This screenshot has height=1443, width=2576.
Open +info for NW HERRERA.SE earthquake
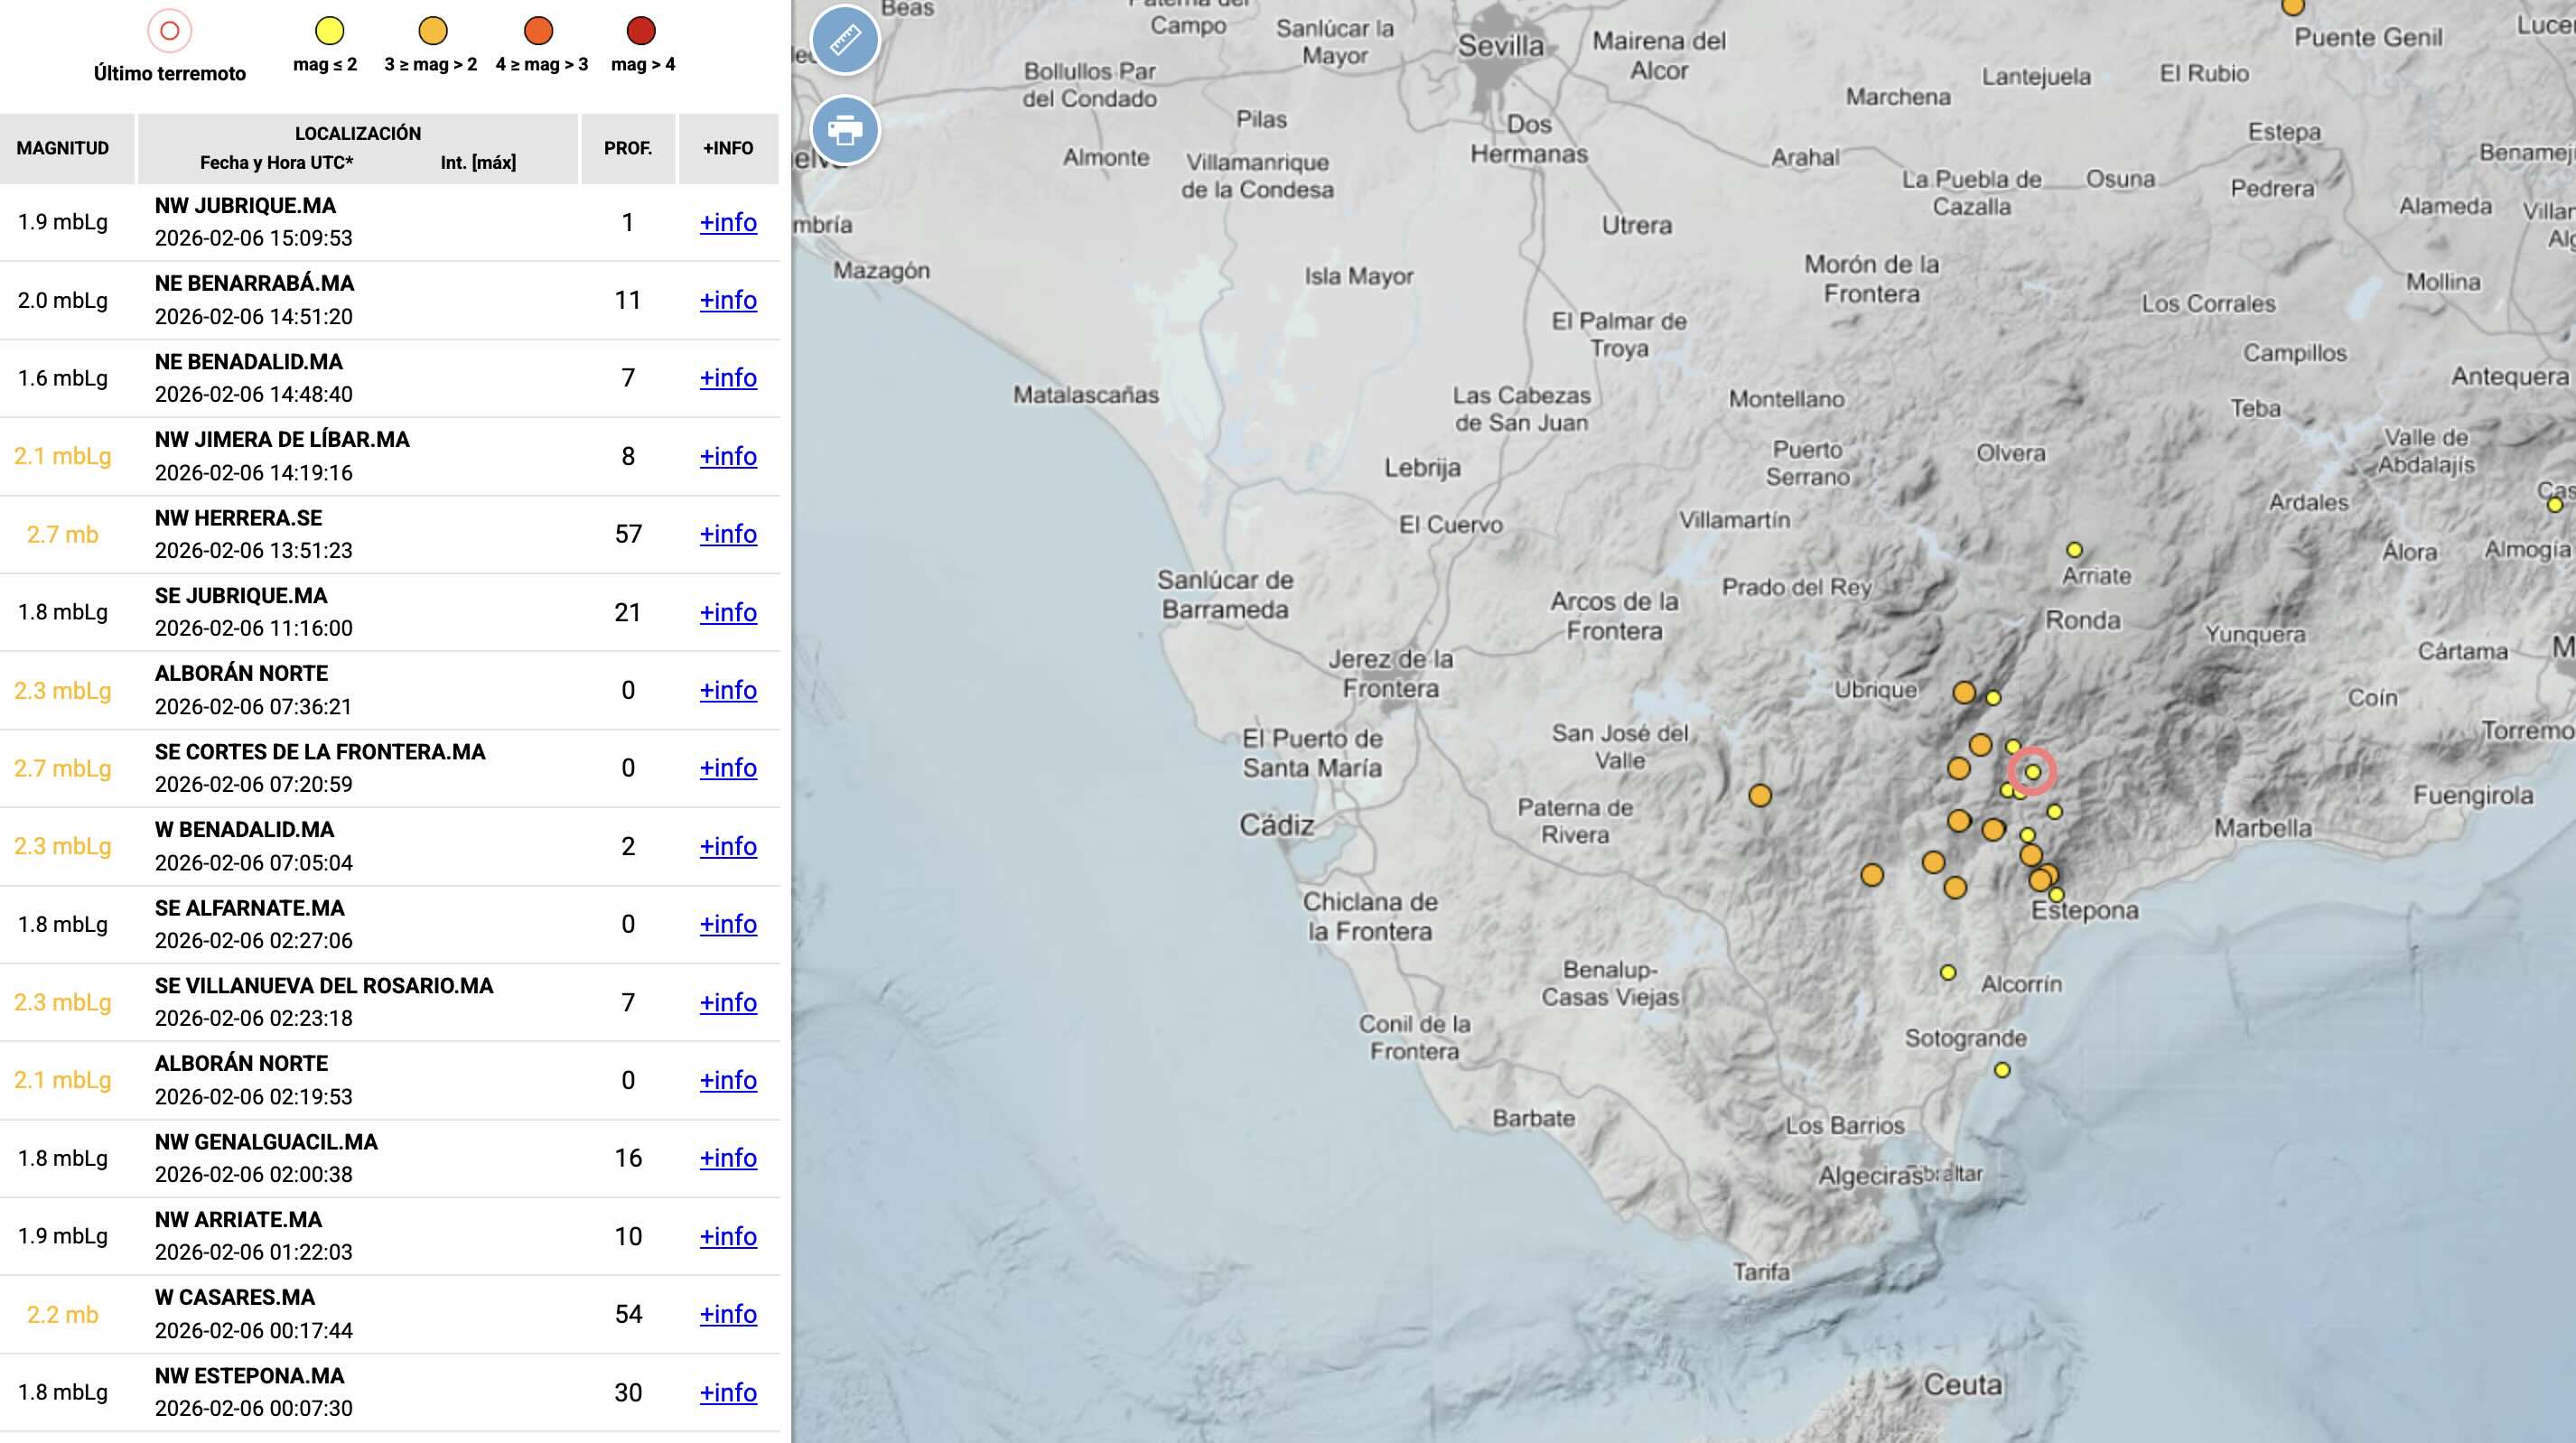728,534
